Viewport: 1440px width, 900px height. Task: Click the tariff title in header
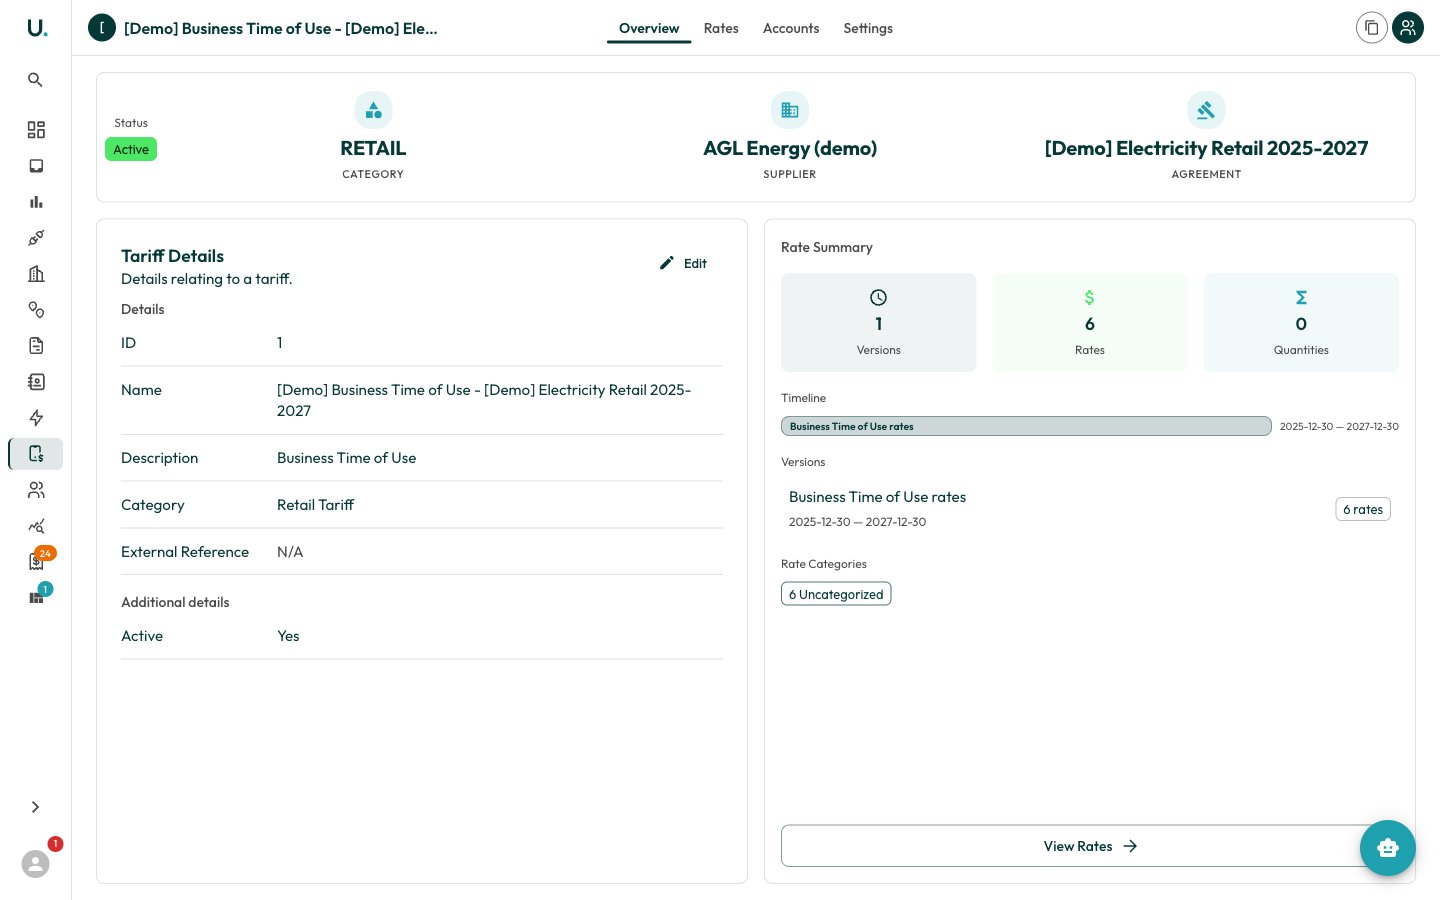(x=281, y=28)
